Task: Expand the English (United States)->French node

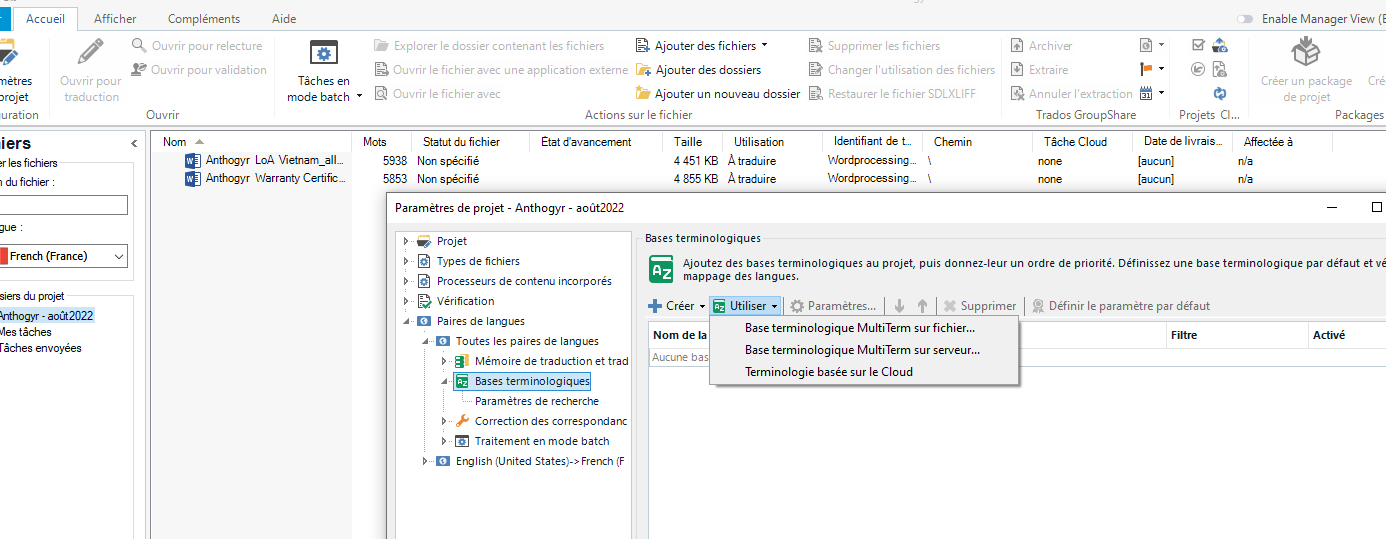Action: point(426,461)
